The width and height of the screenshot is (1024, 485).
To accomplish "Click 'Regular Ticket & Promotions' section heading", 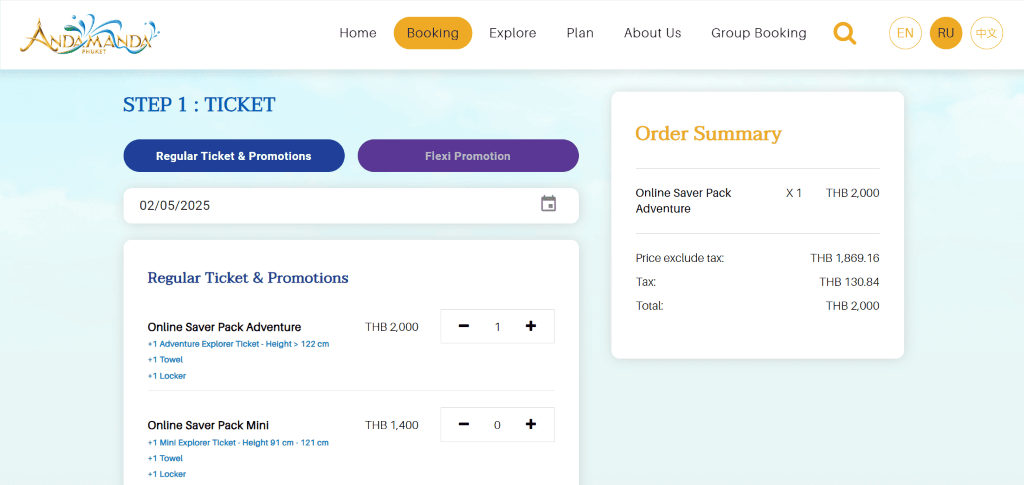I will 248,278.
